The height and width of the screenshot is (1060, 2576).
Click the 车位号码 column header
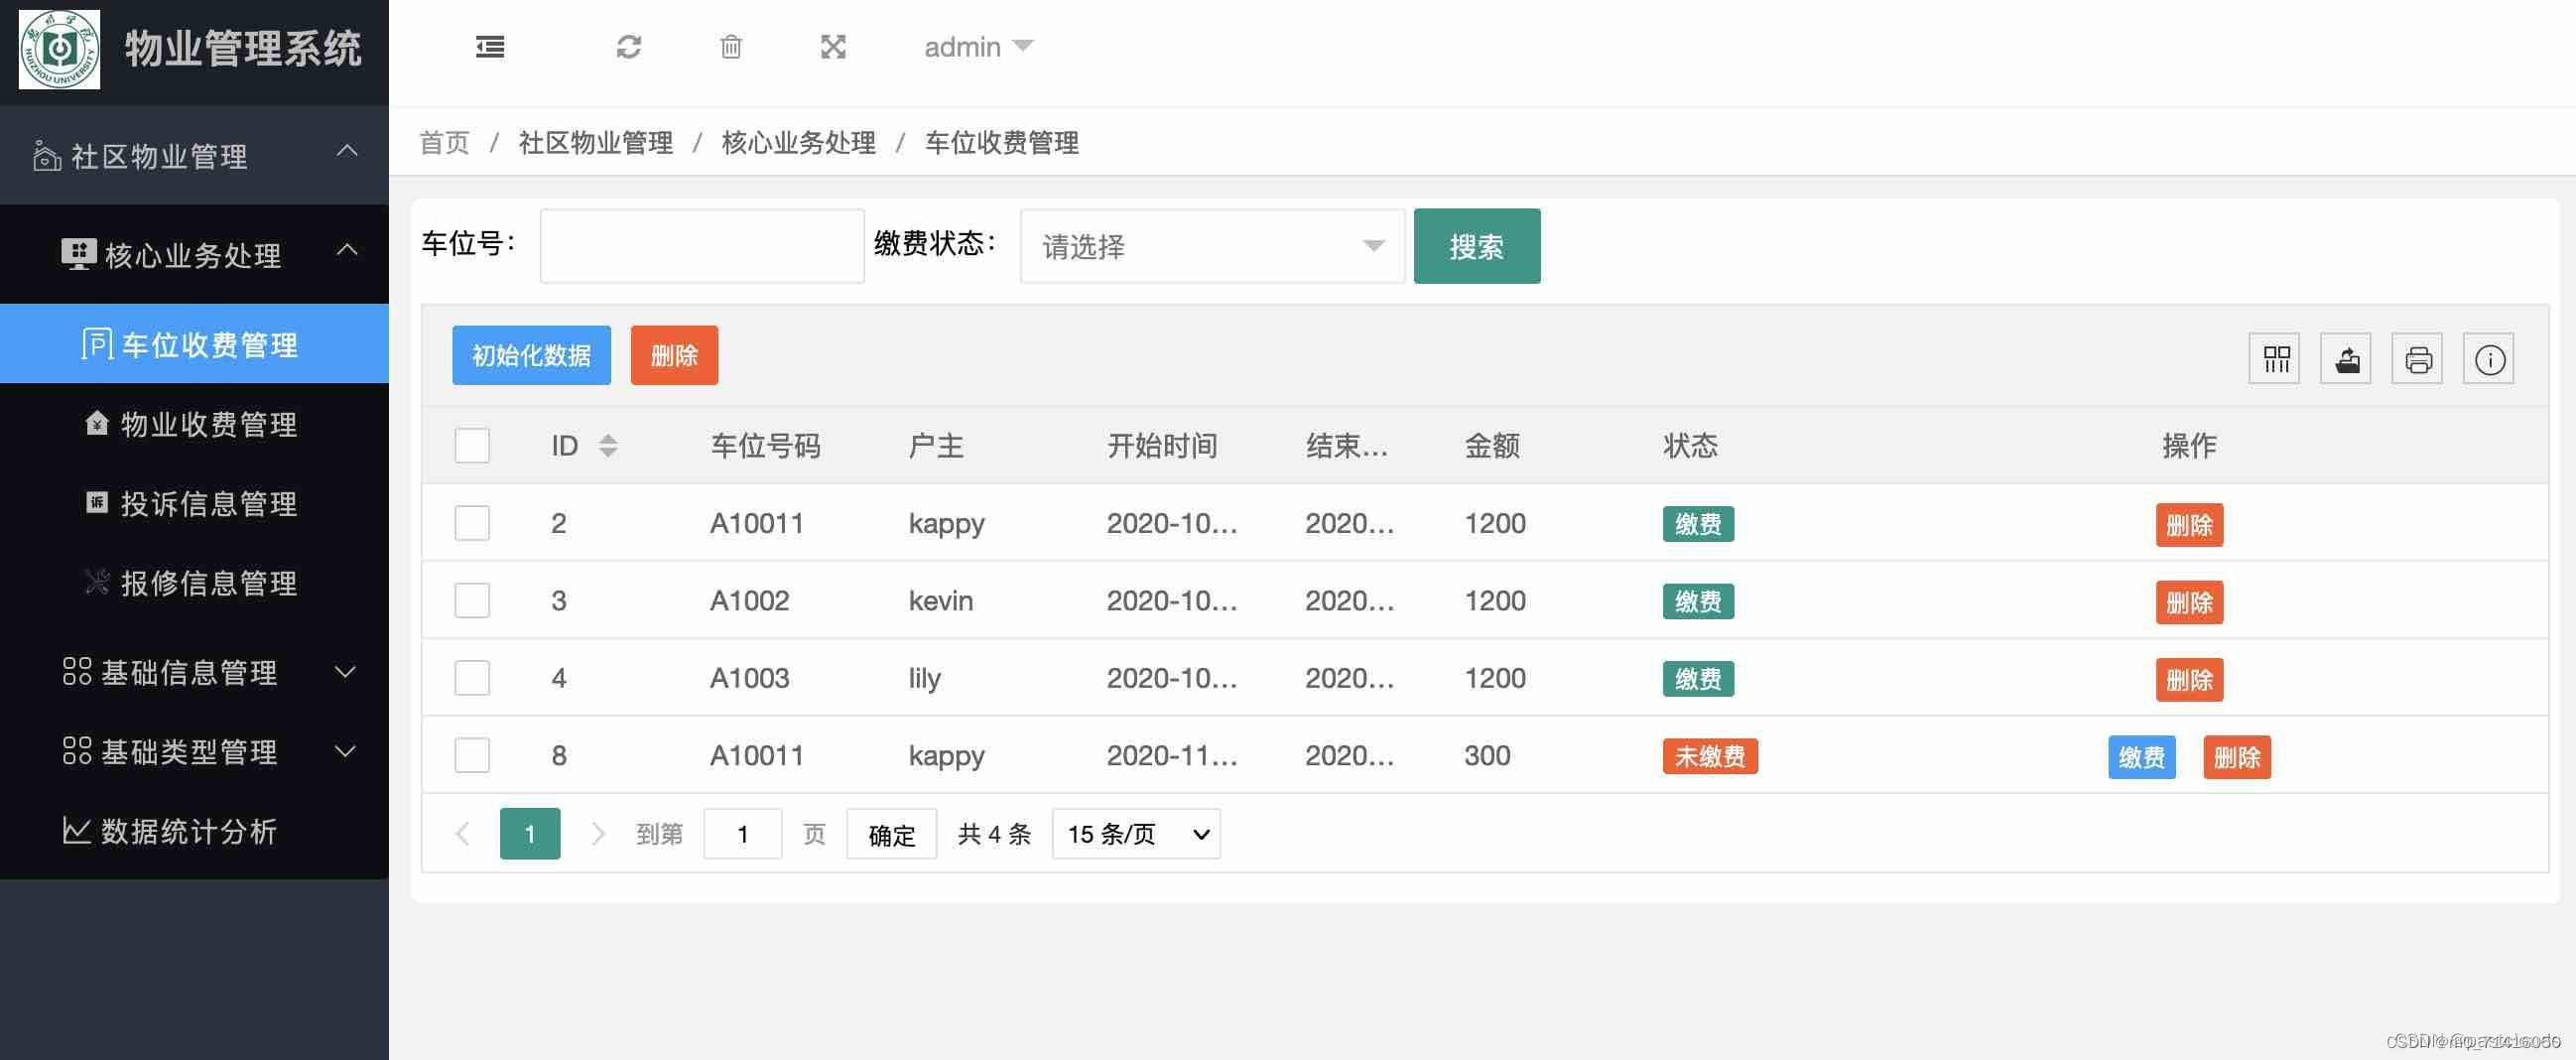[x=765, y=446]
